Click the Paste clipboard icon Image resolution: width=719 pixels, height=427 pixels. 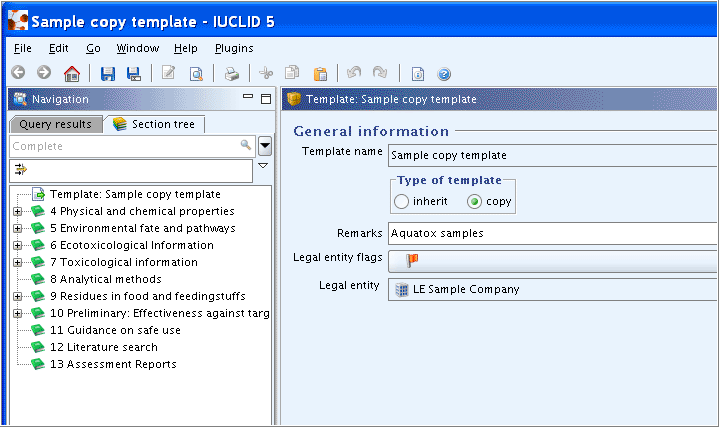pos(320,73)
